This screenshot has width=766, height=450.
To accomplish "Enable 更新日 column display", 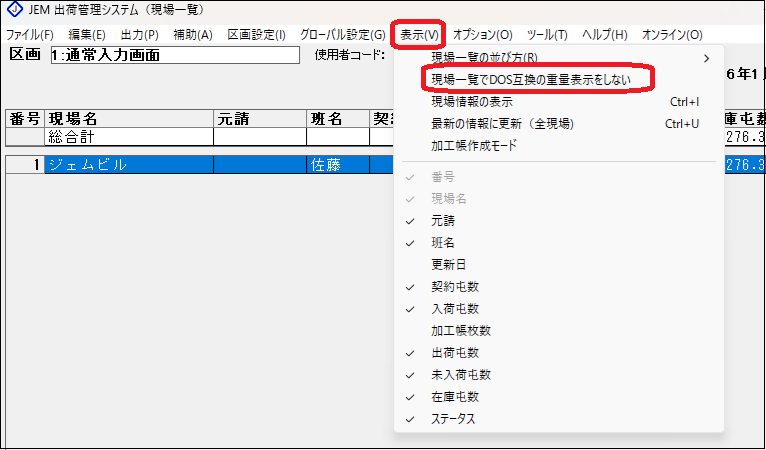I will (x=448, y=265).
